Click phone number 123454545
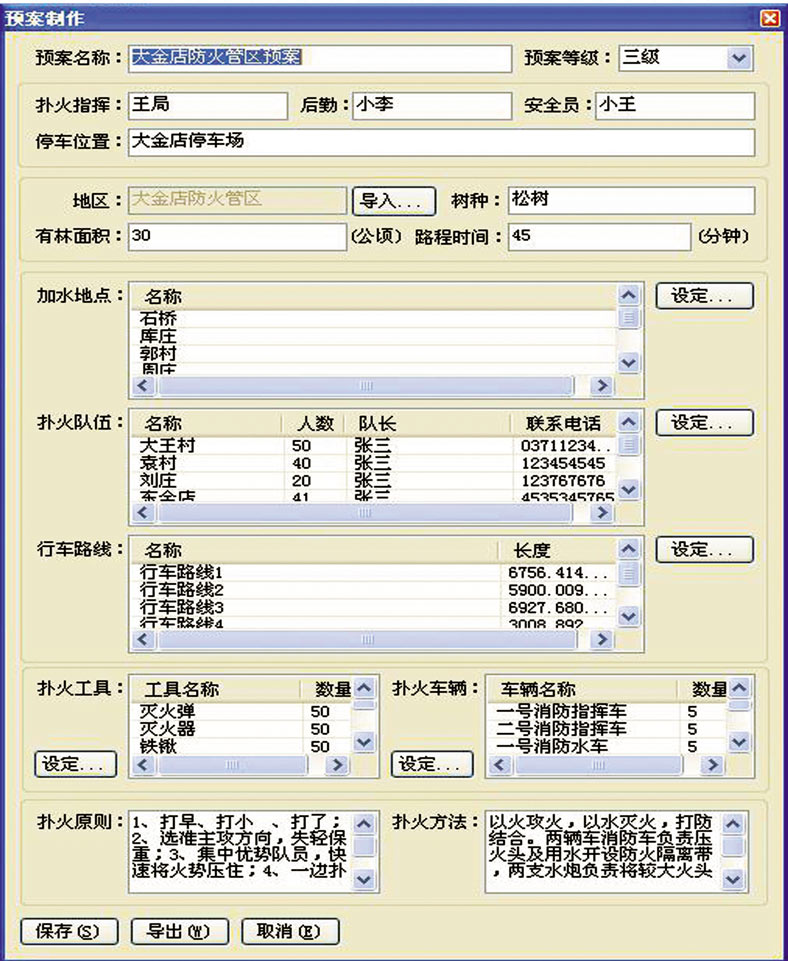Screen dimensions: 788x961 (563, 463)
